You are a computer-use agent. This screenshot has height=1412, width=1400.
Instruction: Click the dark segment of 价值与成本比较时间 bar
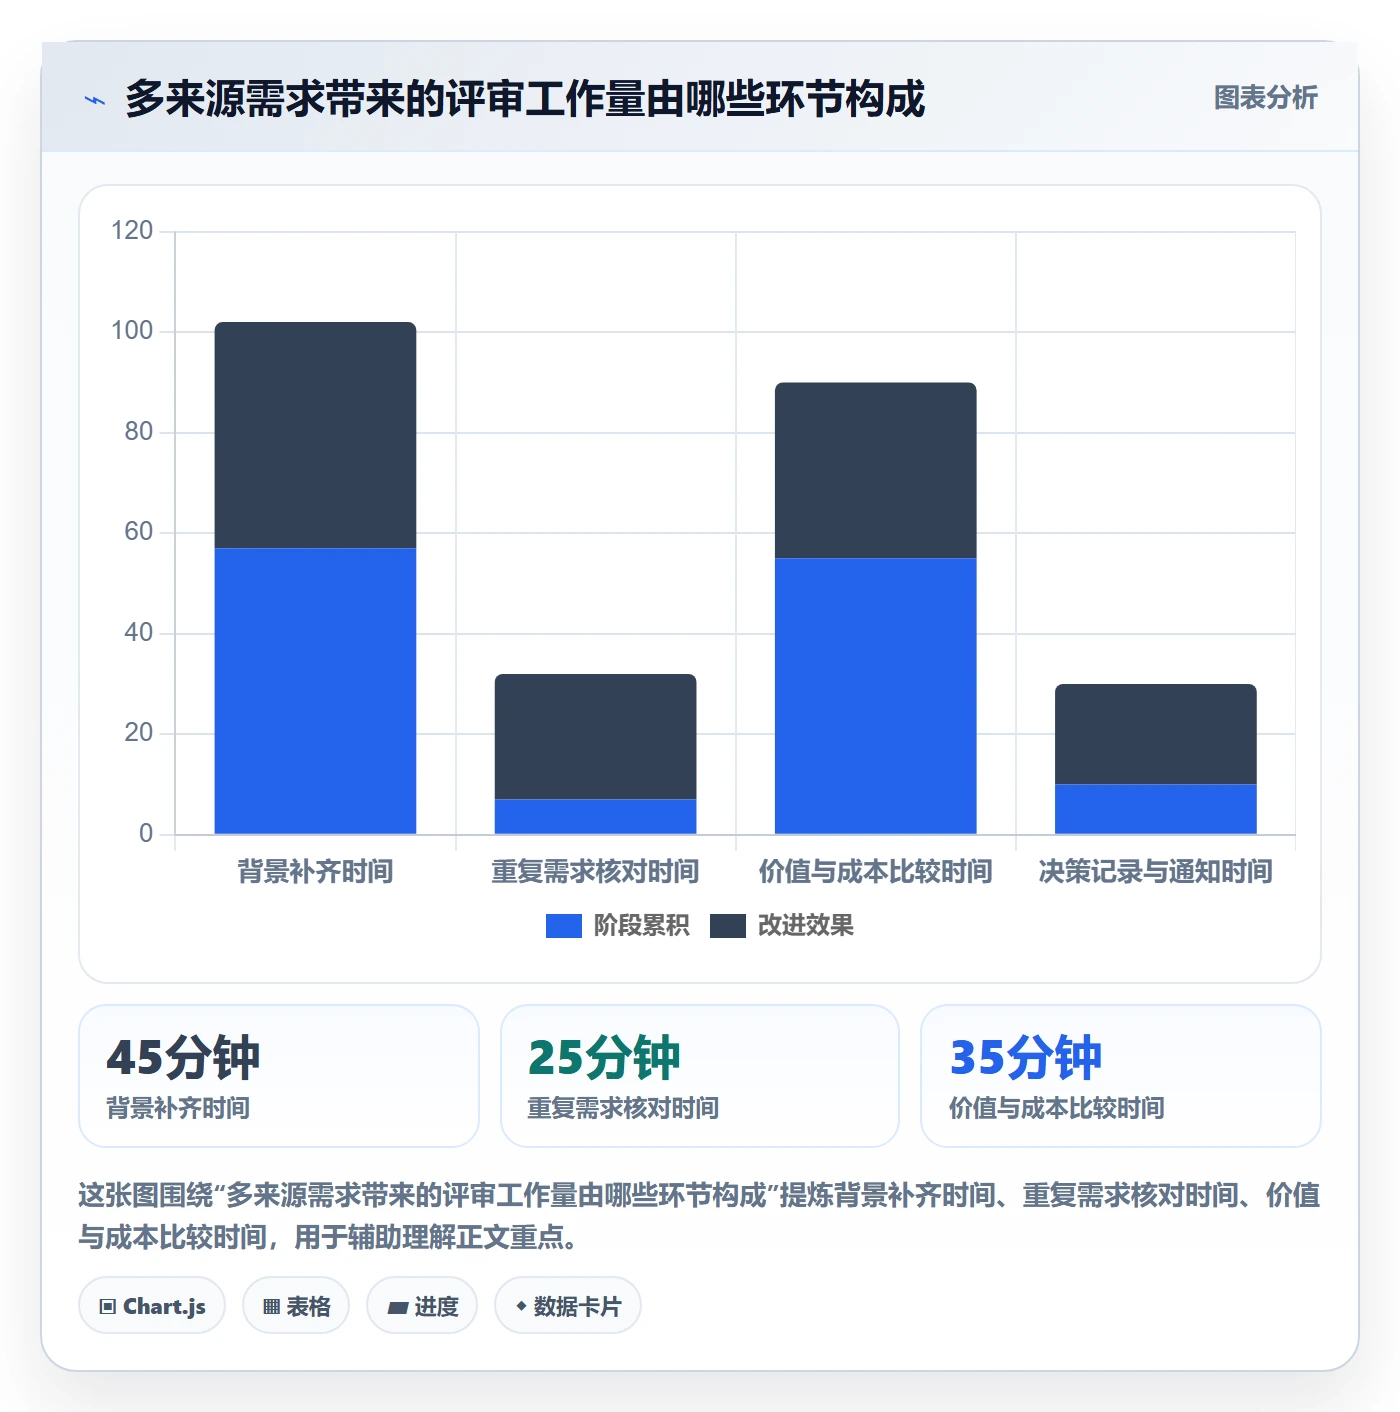[x=875, y=470]
